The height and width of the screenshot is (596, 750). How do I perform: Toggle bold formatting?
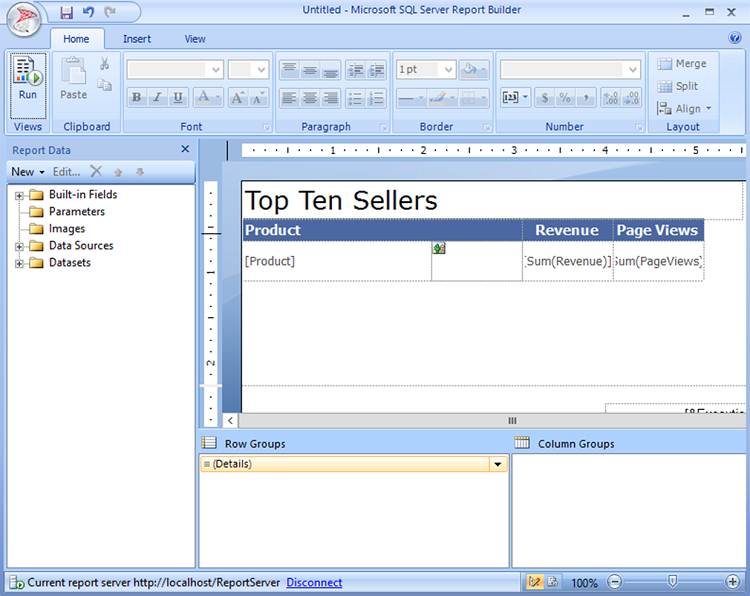(x=136, y=98)
